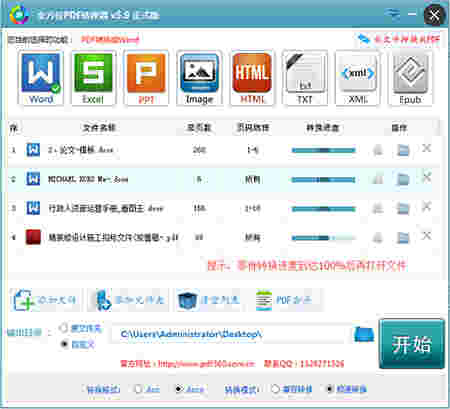
Task: Pick the Epub conversion icon
Action: click(410, 79)
